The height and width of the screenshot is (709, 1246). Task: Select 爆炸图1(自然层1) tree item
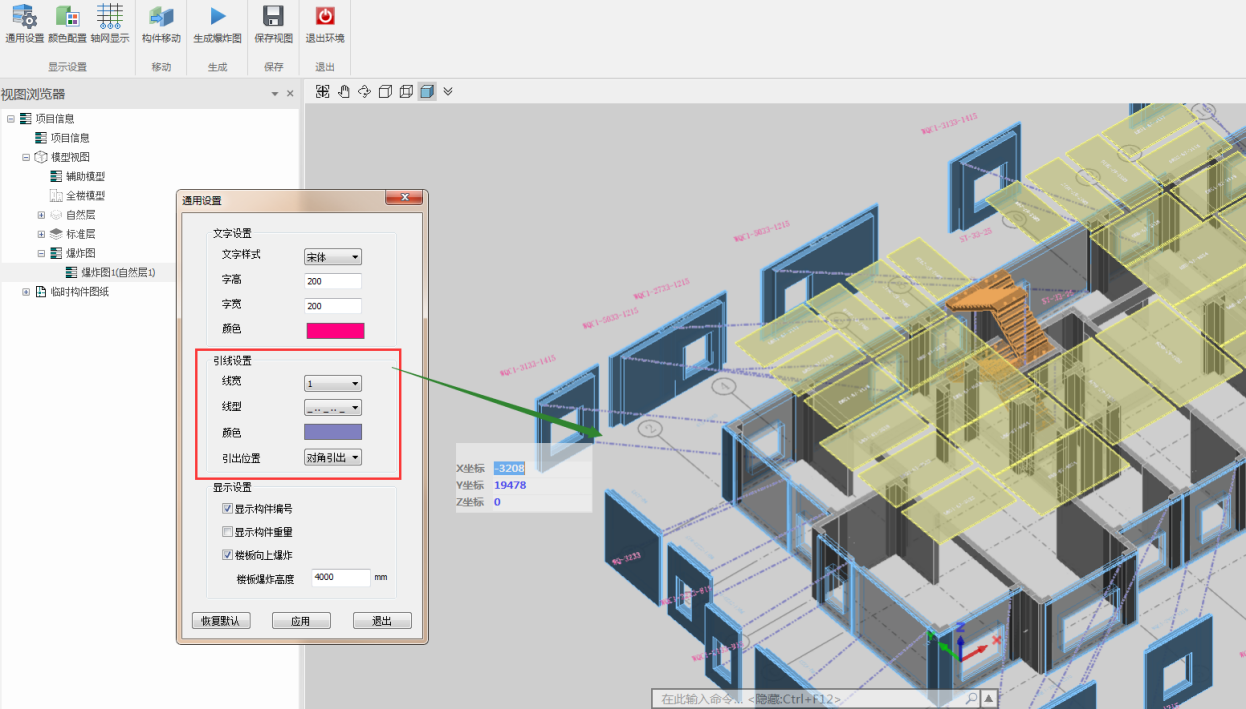click(x=118, y=272)
